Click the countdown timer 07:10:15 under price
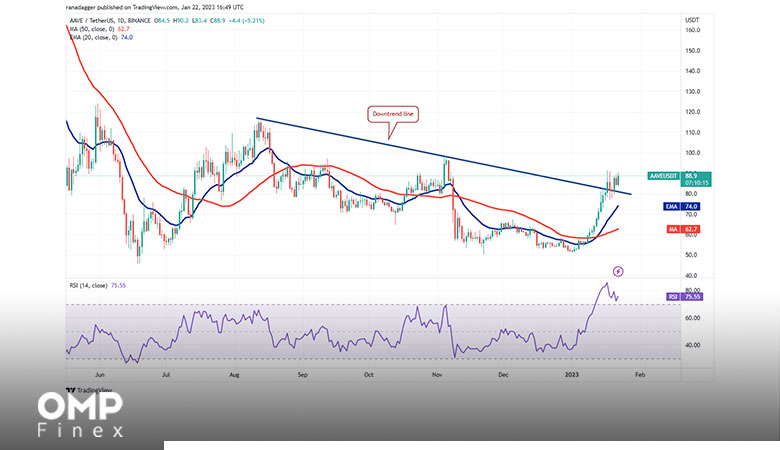The width and height of the screenshot is (780, 450). 697,183
